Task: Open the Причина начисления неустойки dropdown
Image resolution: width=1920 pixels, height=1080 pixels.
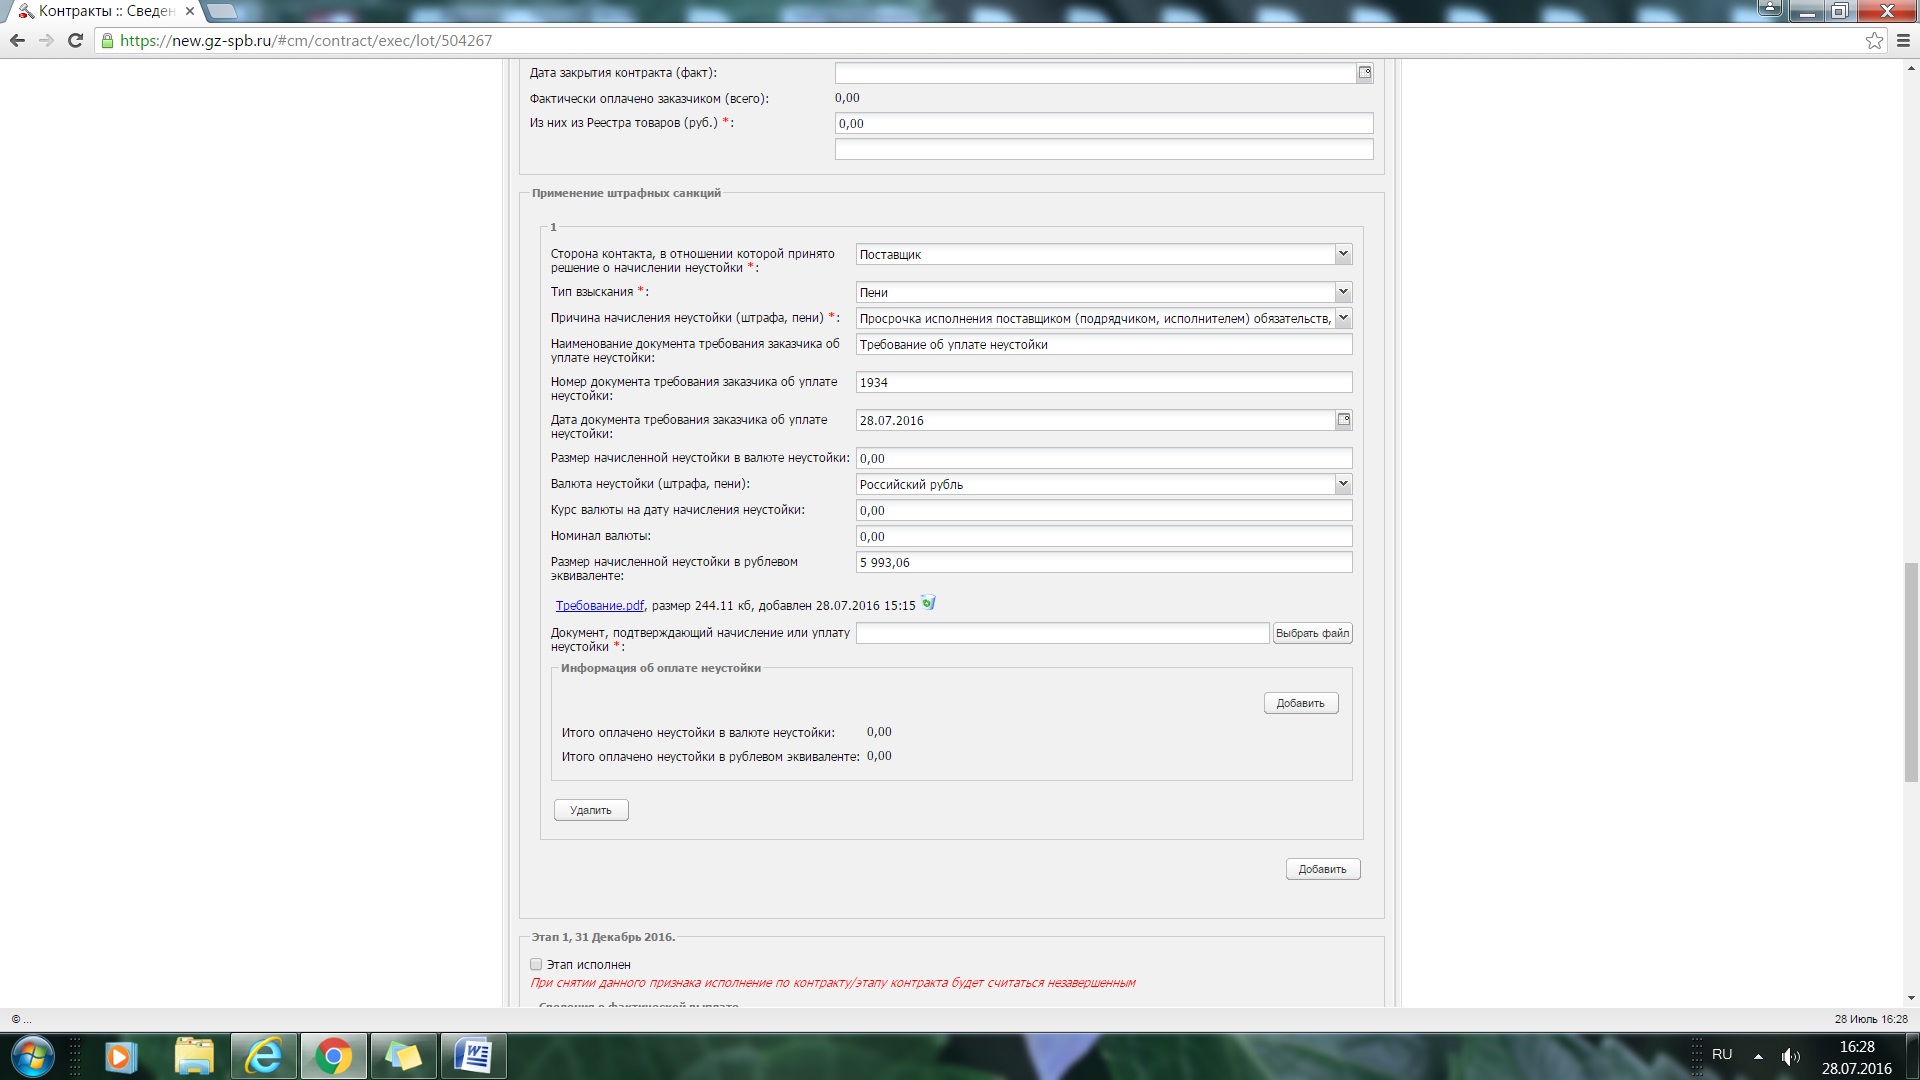Action: pos(1343,318)
